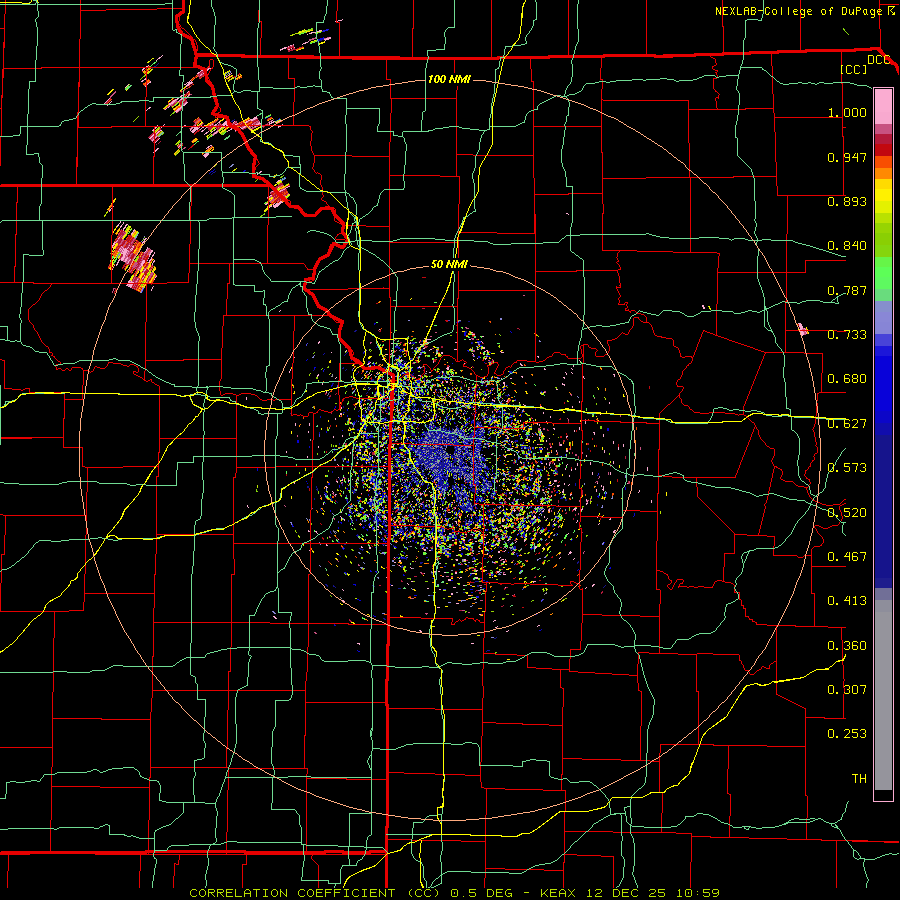Click the 0.947 legend value
Viewport: 900px width, 900px height.
click(x=847, y=157)
